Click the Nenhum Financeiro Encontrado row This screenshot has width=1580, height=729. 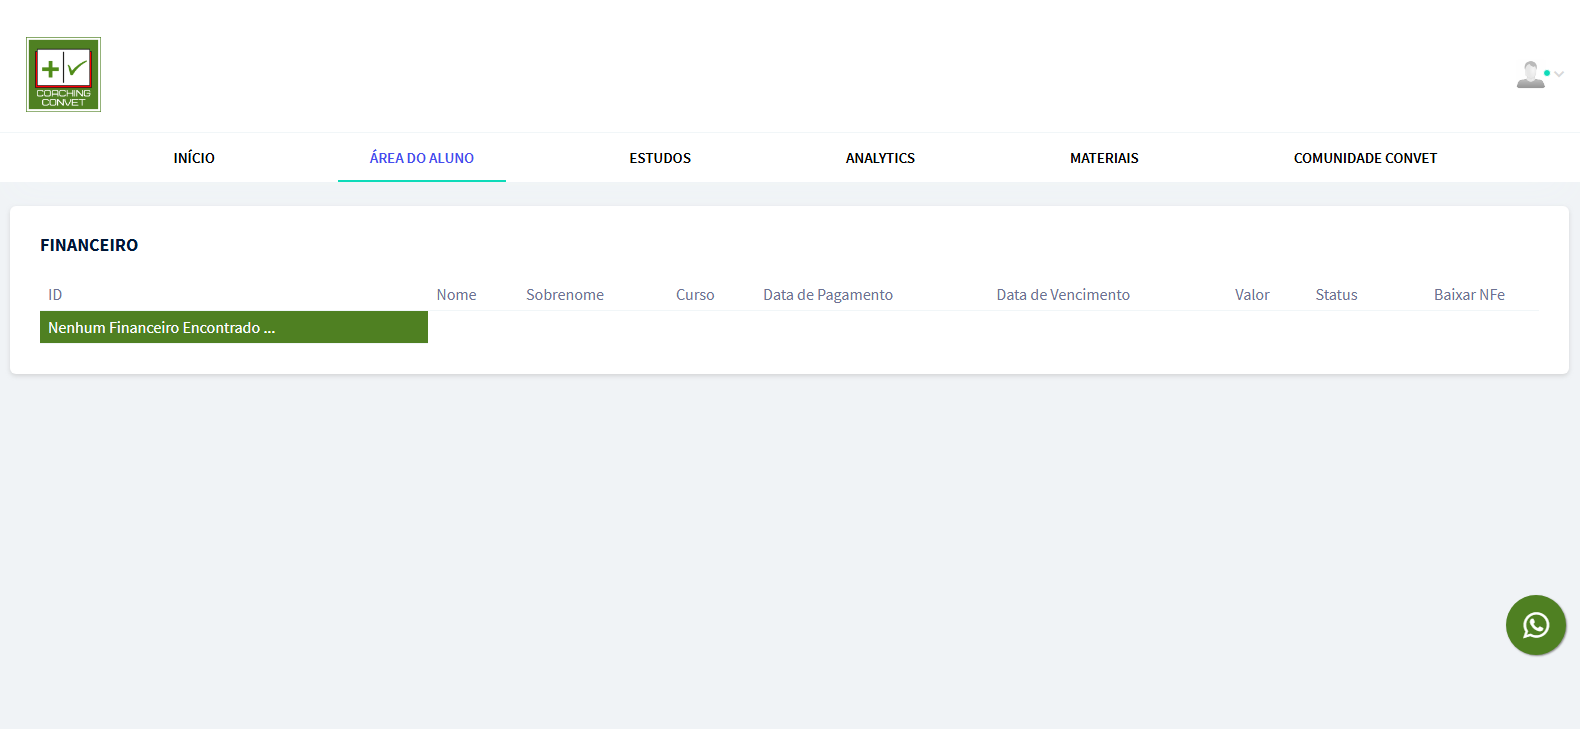tap(233, 327)
